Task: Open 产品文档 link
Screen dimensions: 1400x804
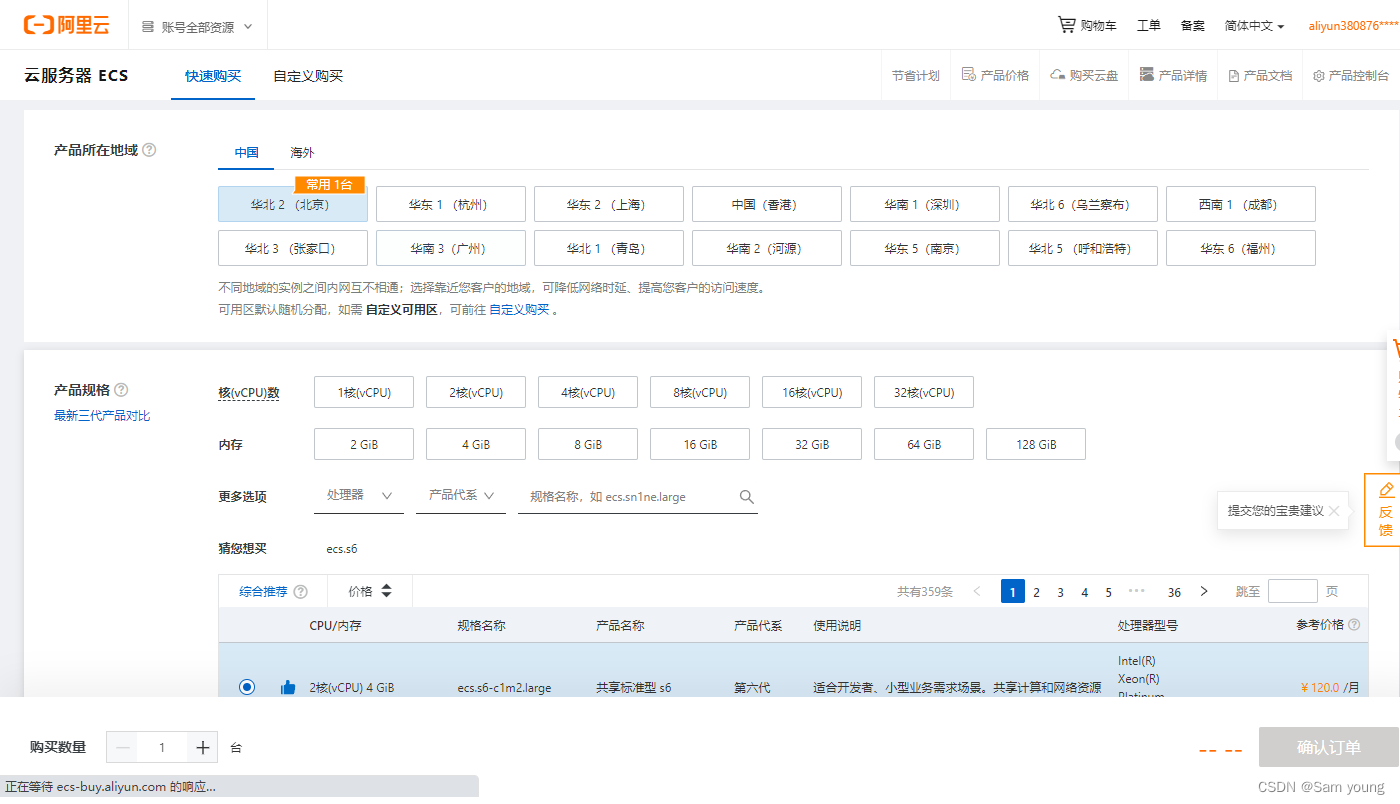Action: point(1260,76)
